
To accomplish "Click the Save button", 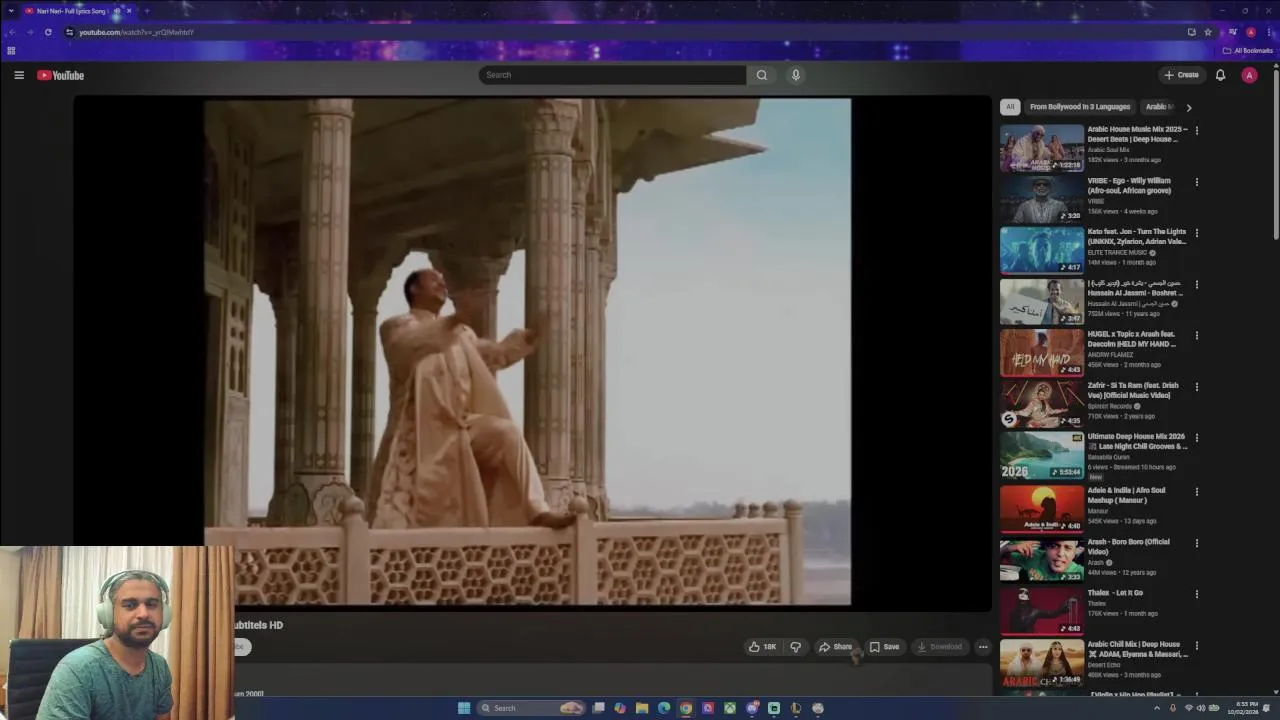I will pos(884,647).
